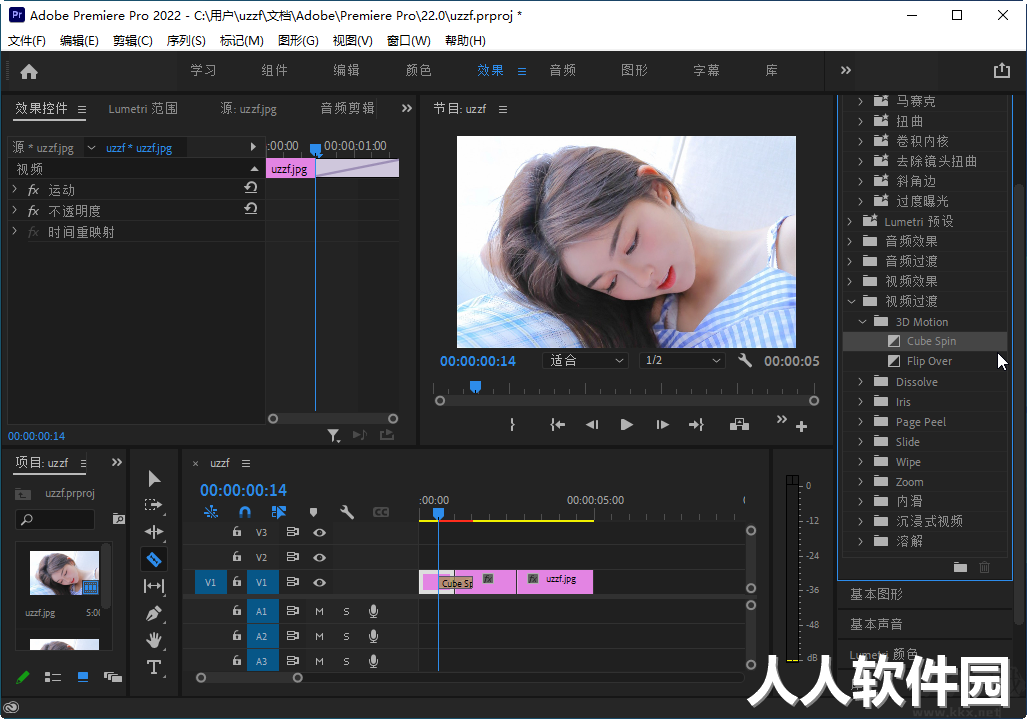The width and height of the screenshot is (1027, 719).
Task: Toggle V2 track output eye
Action: [320, 557]
